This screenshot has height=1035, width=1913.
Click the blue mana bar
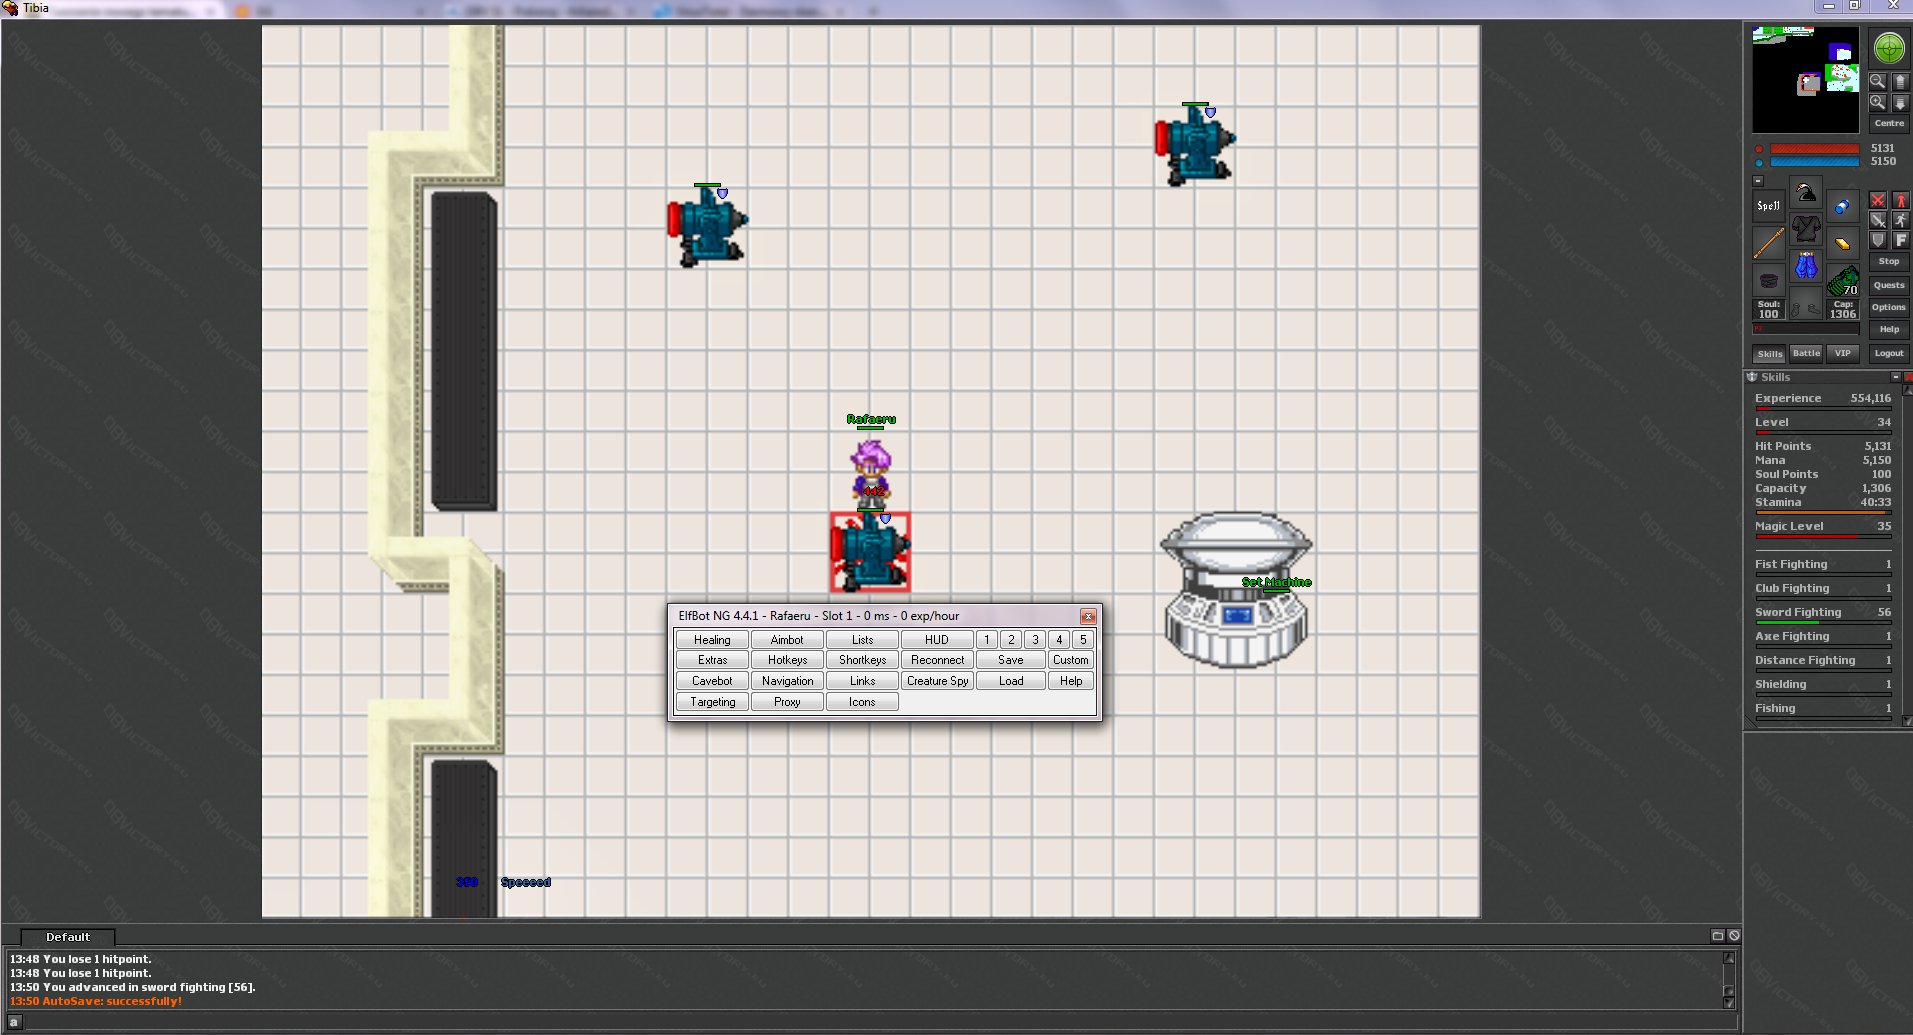1815,162
